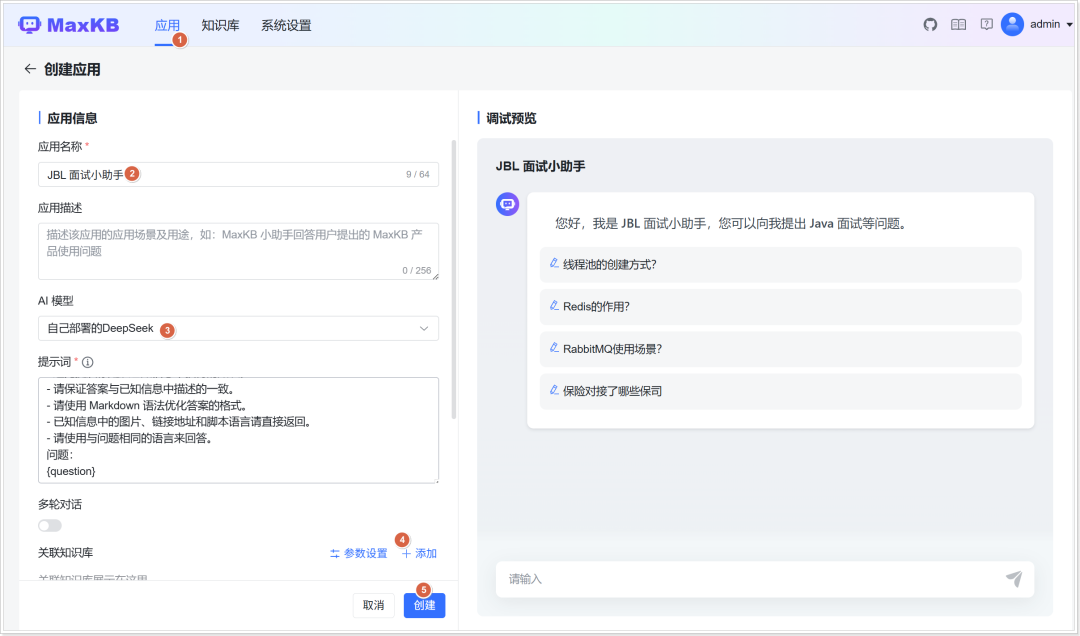Viewport: 1080px width, 636px height.
Task: Click the 添加 knowledge base link
Action: point(419,553)
